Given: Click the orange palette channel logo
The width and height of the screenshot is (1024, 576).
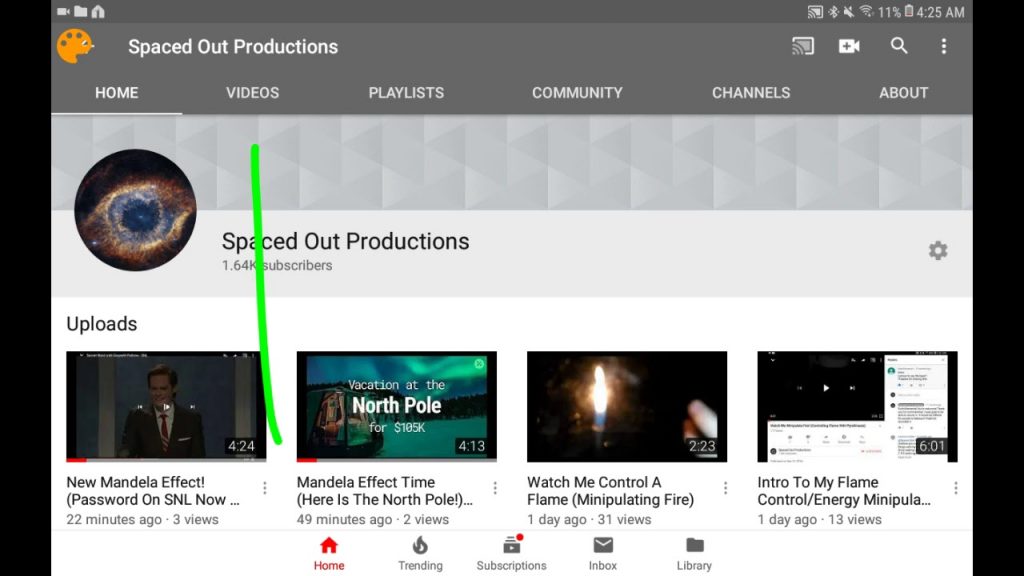Looking at the screenshot, I should tap(74, 46).
